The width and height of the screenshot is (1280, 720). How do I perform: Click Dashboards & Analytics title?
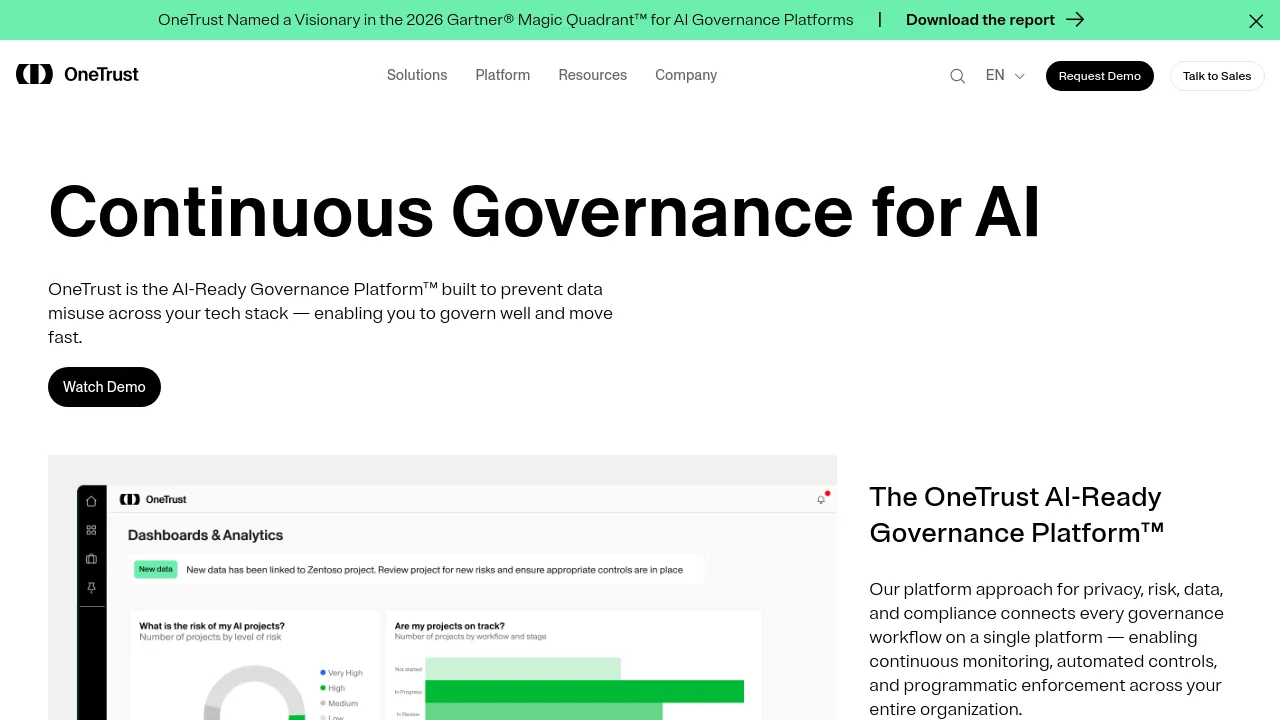(205, 535)
